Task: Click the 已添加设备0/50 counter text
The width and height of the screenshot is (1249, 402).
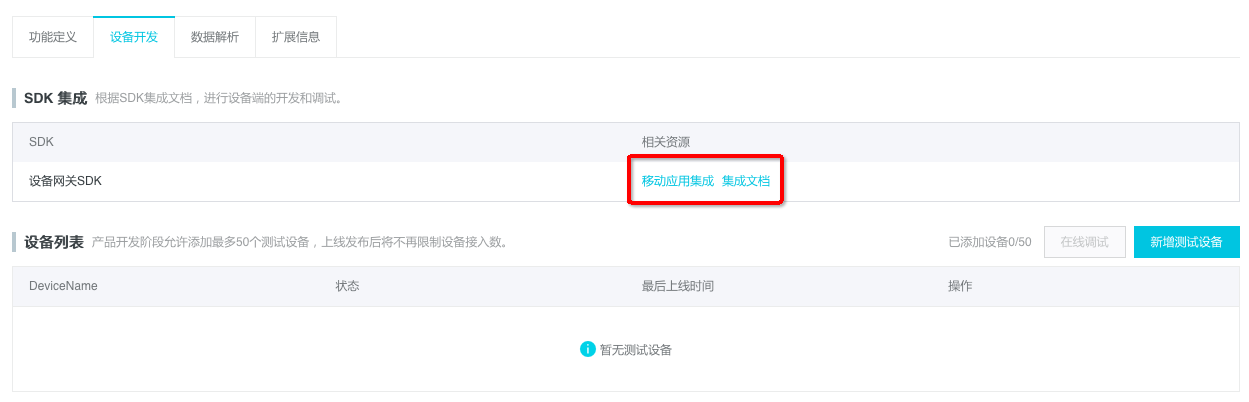Action: coord(990,242)
